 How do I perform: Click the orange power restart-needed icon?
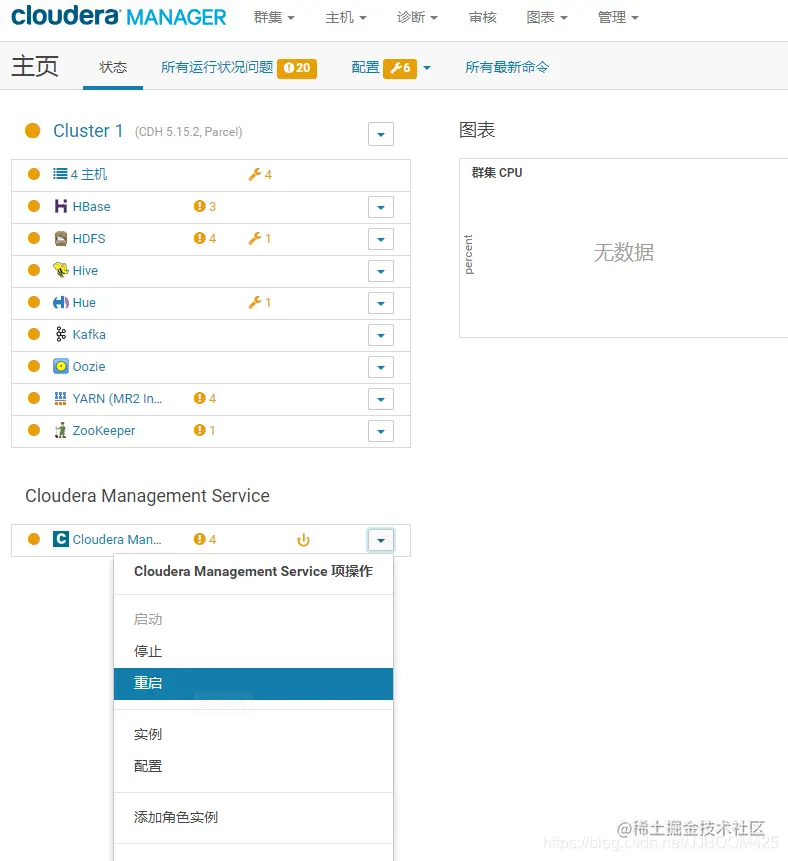coord(304,540)
